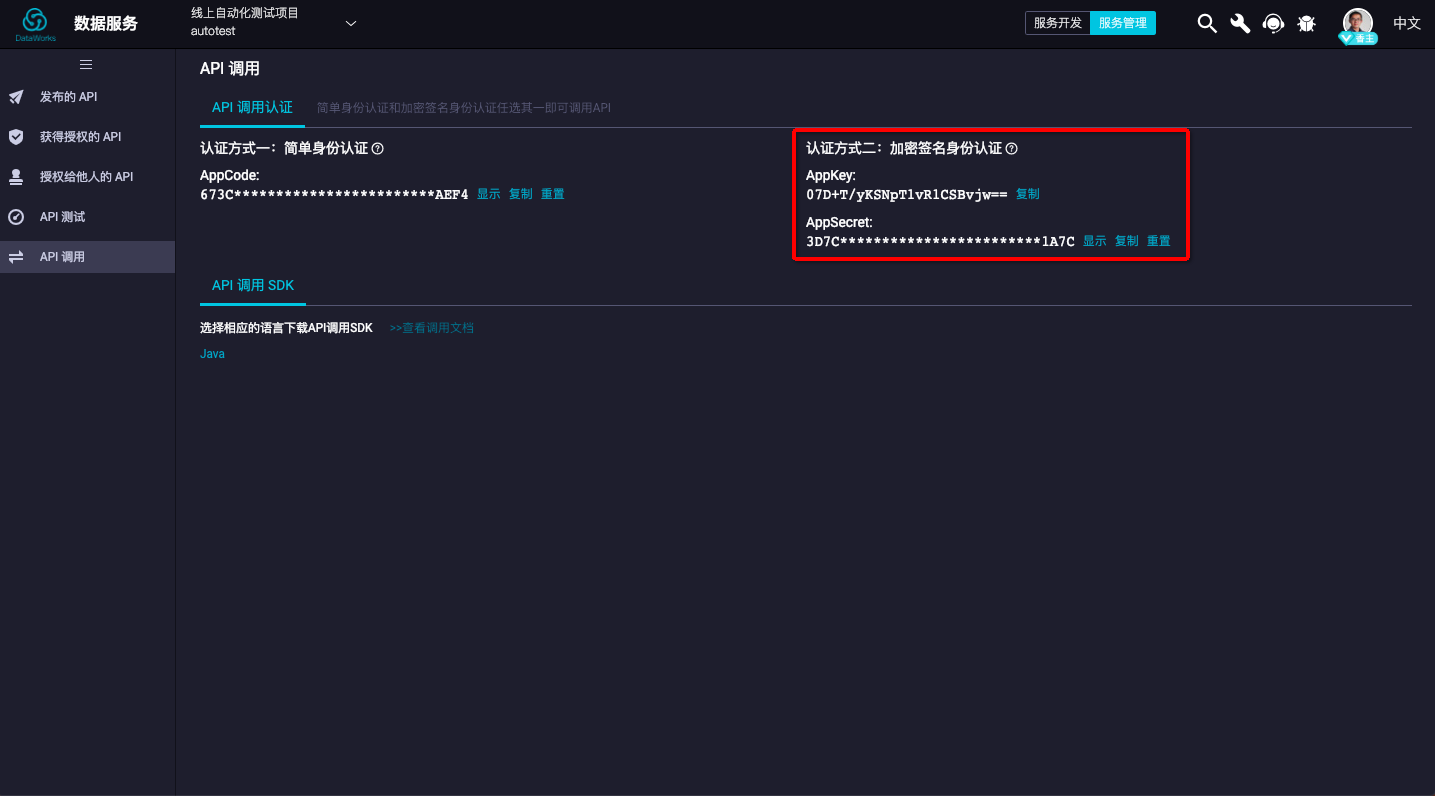Click the arrows icon beside API 调用
This screenshot has width=1435, height=796.
click(x=16, y=257)
